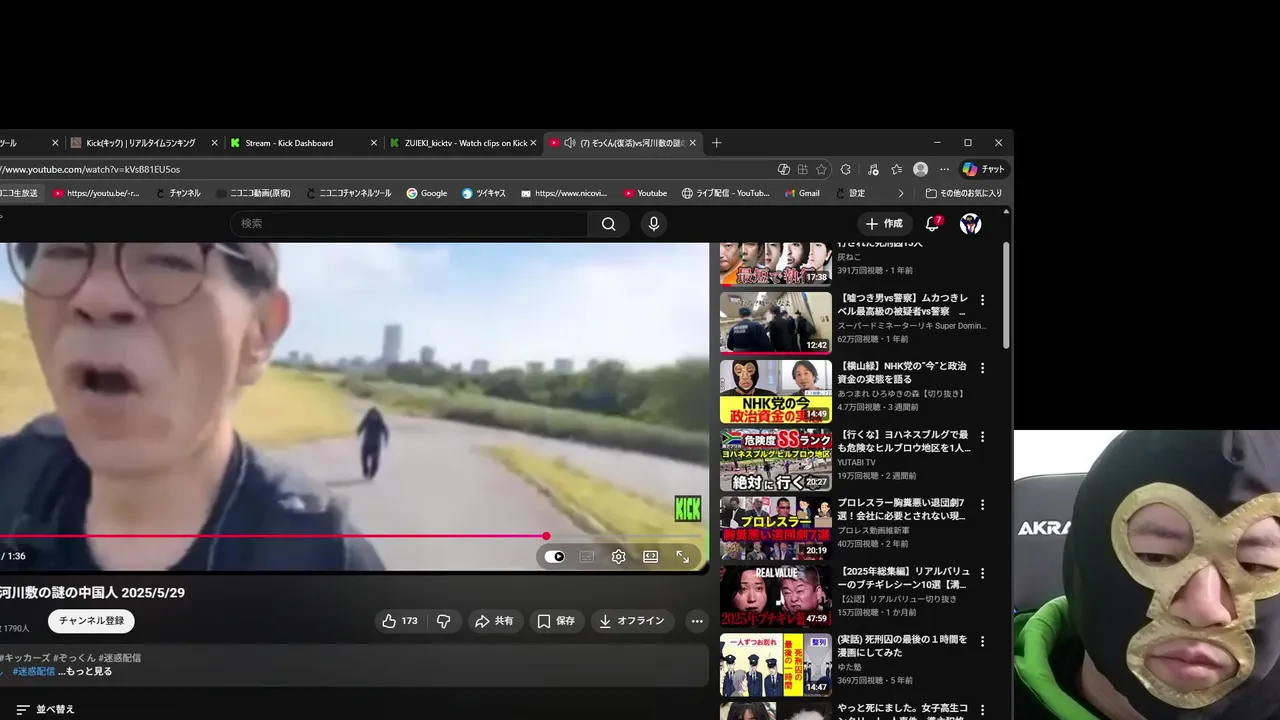This screenshot has width=1280, height=720.
Task: Close the ZUIEKI_kicktv tab
Action: (x=533, y=143)
